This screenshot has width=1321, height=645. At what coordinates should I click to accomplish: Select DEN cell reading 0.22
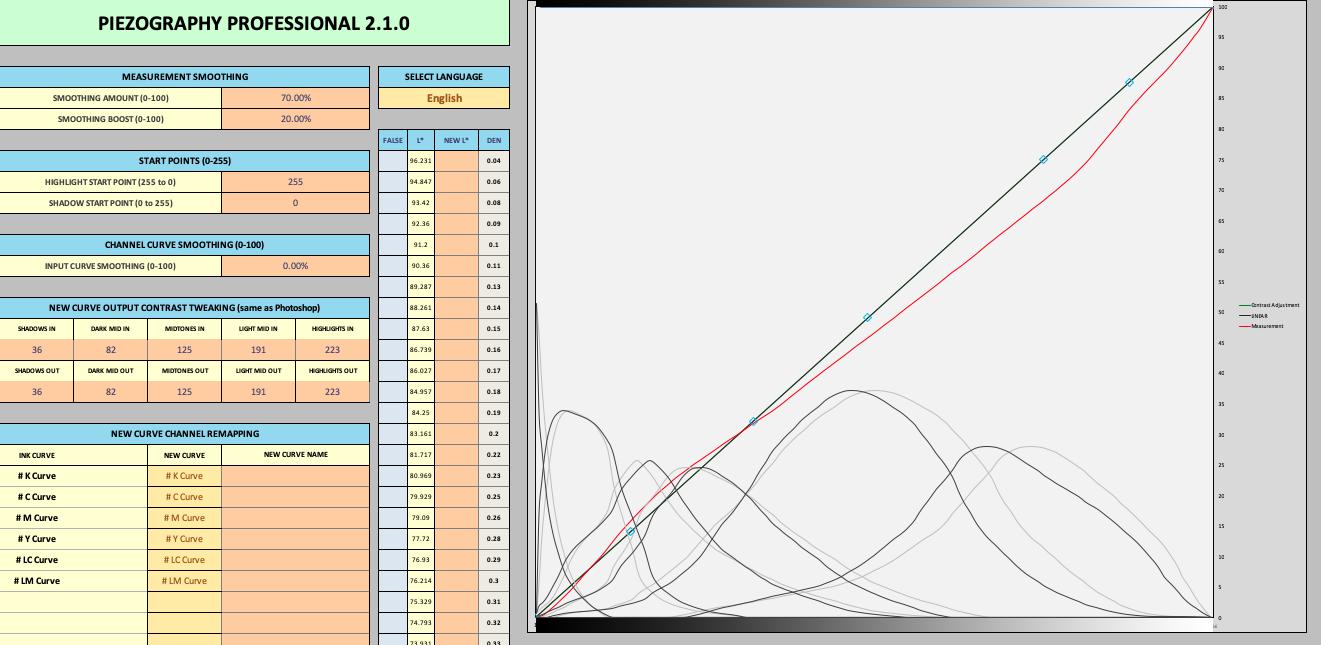(494, 455)
